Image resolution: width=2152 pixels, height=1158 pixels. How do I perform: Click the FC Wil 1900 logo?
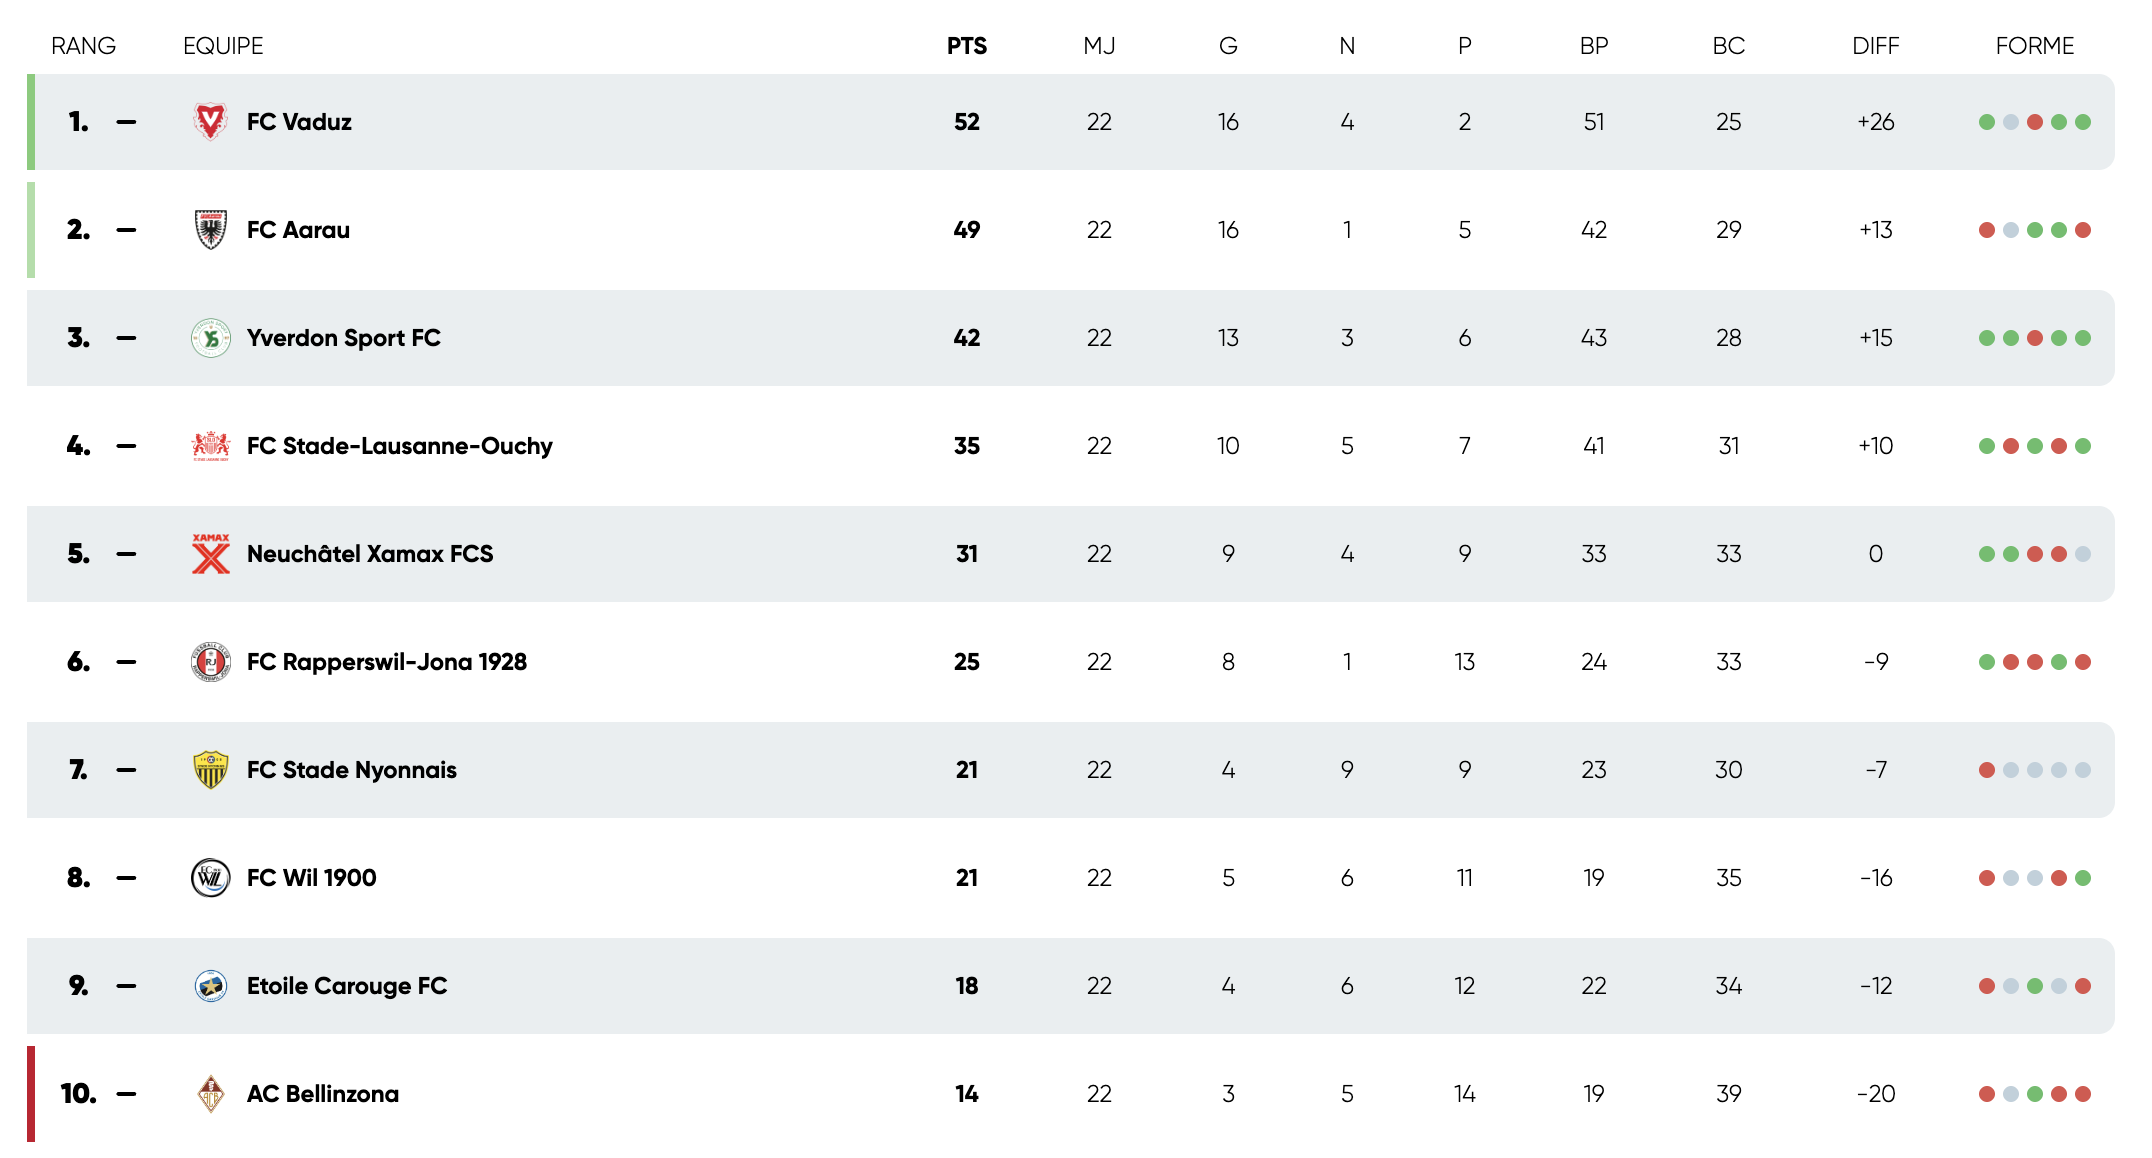[210, 878]
